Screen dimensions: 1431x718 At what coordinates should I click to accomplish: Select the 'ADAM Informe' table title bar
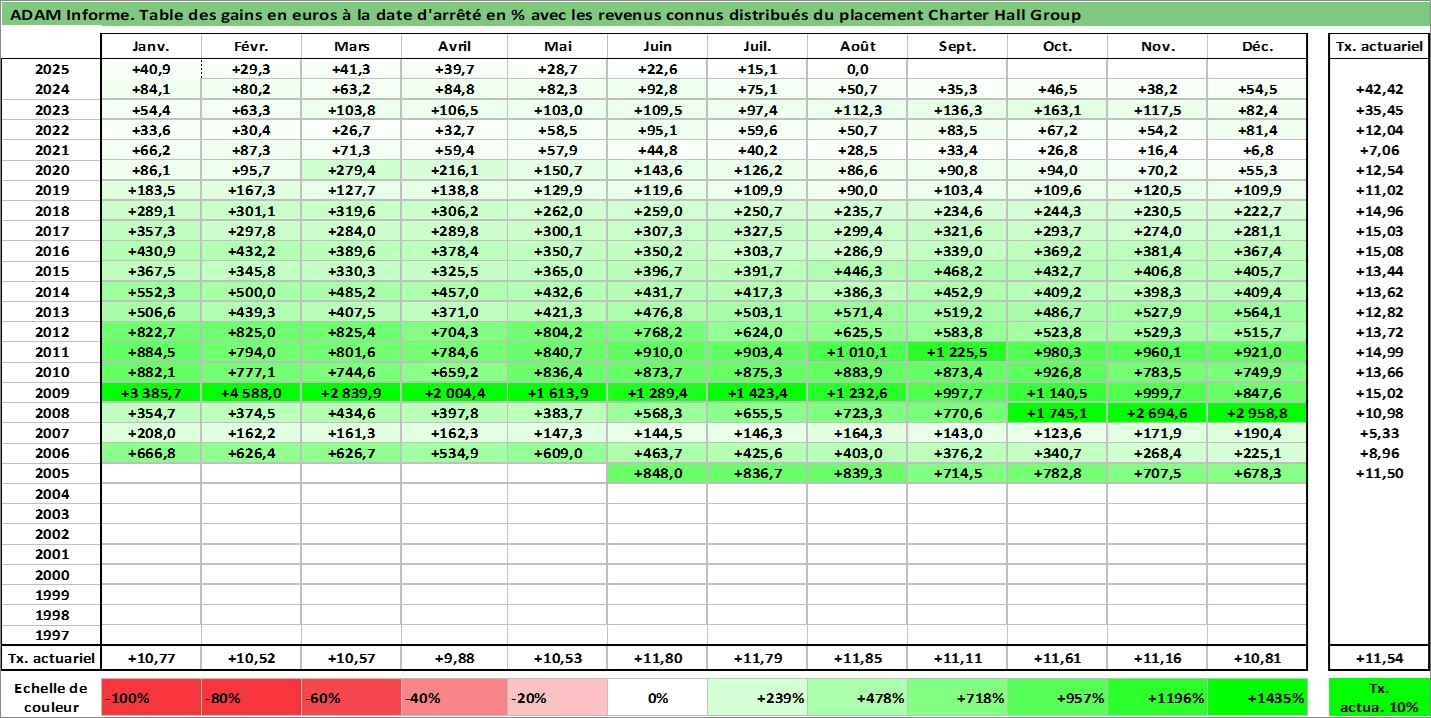[715, 15]
